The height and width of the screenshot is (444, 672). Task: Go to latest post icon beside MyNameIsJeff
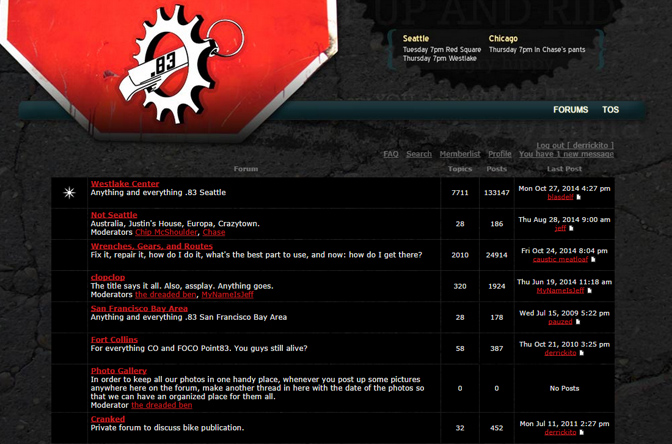pyautogui.click(x=589, y=291)
